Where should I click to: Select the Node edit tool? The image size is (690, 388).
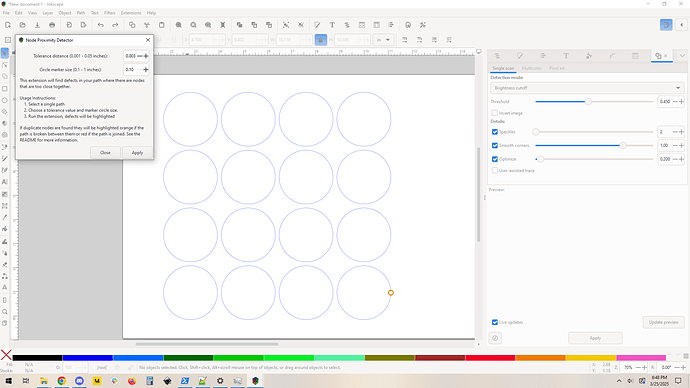(5, 65)
